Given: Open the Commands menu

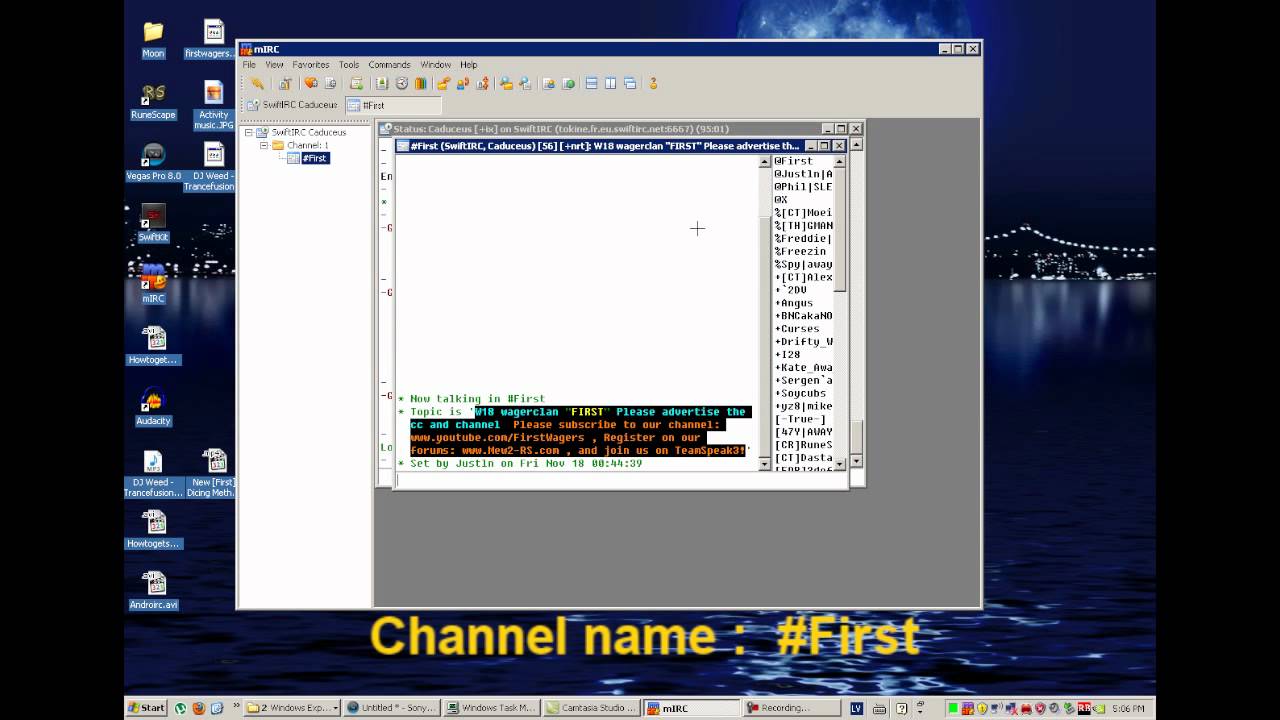Looking at the screenshot, I should click(389, 65).
